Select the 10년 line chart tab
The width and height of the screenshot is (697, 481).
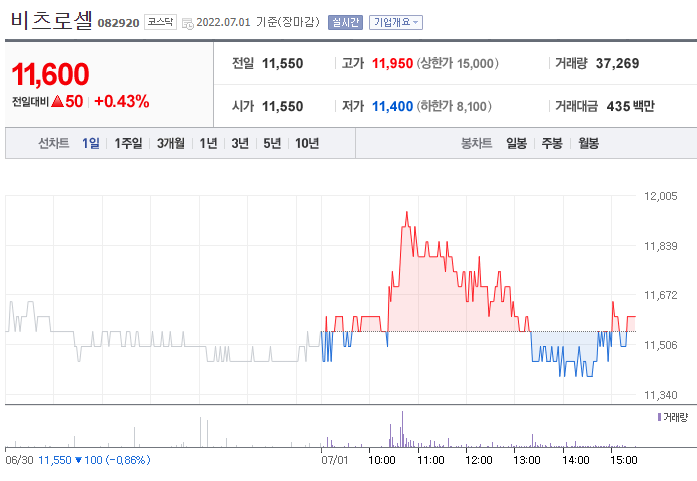(307, 143)
